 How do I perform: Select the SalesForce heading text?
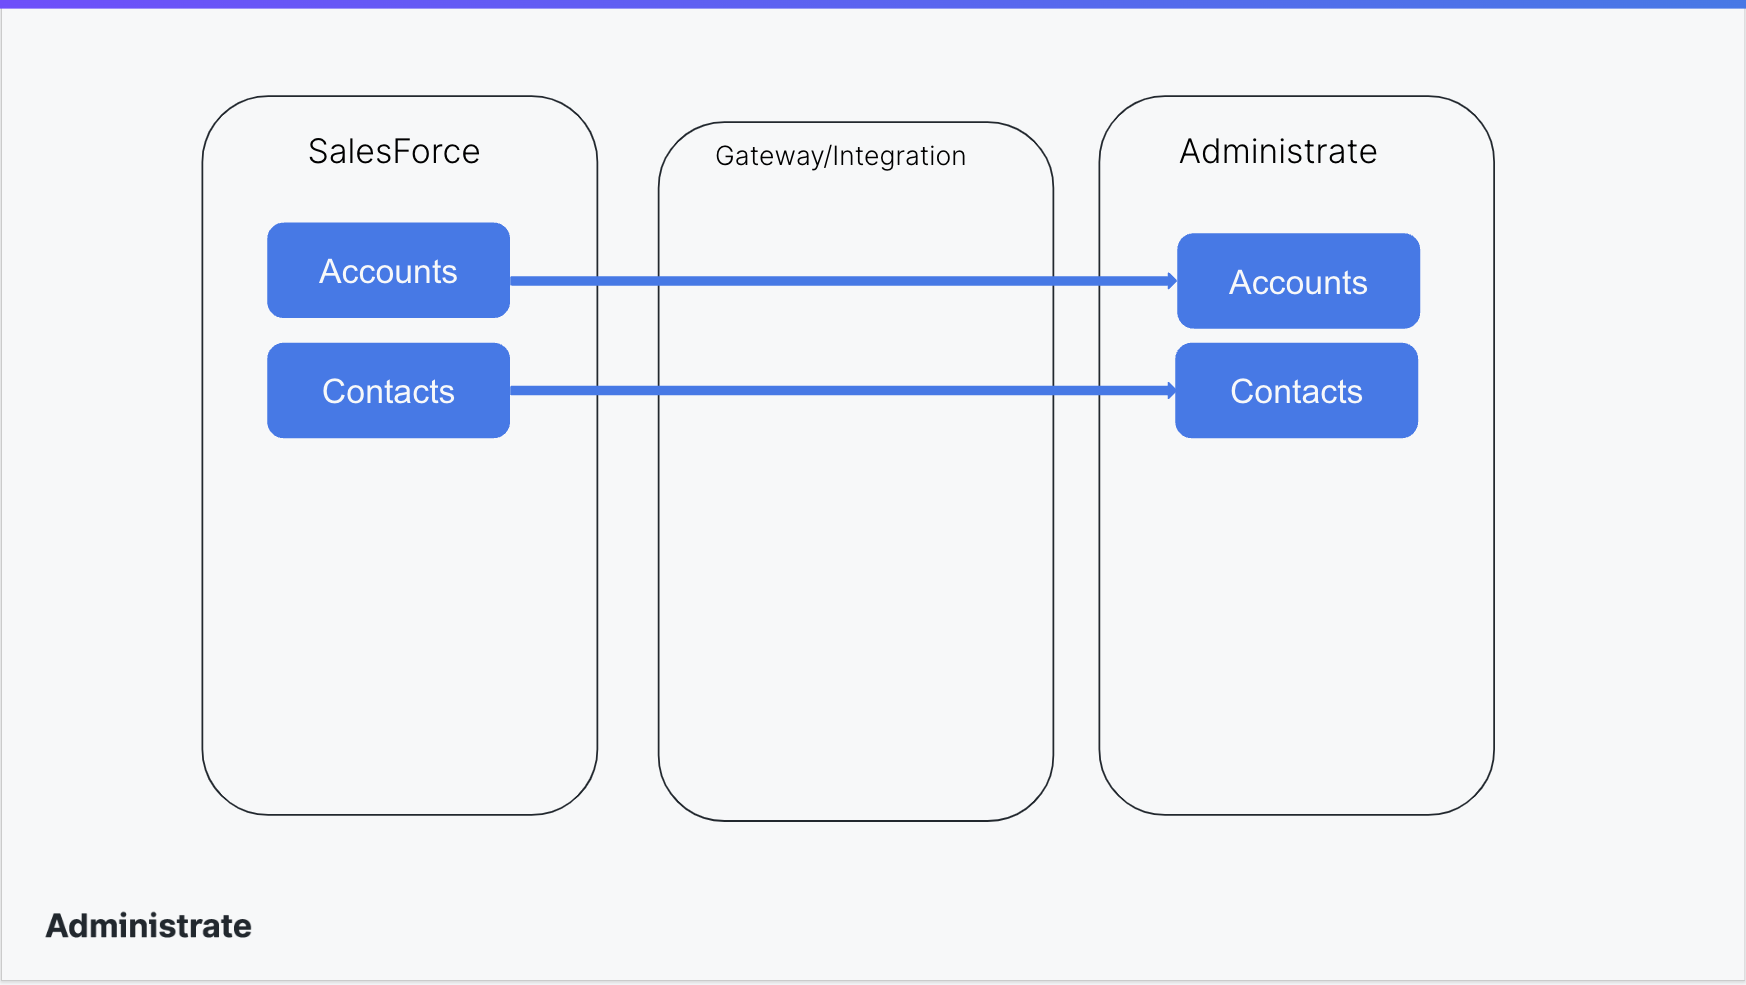click(394, 151)
